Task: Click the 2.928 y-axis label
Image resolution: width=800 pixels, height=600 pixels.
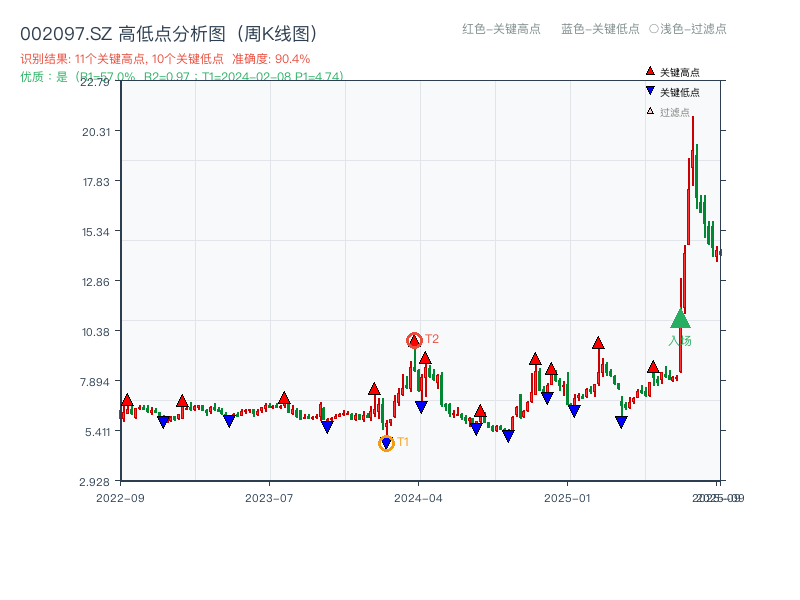Action: [x=95, y=482]
